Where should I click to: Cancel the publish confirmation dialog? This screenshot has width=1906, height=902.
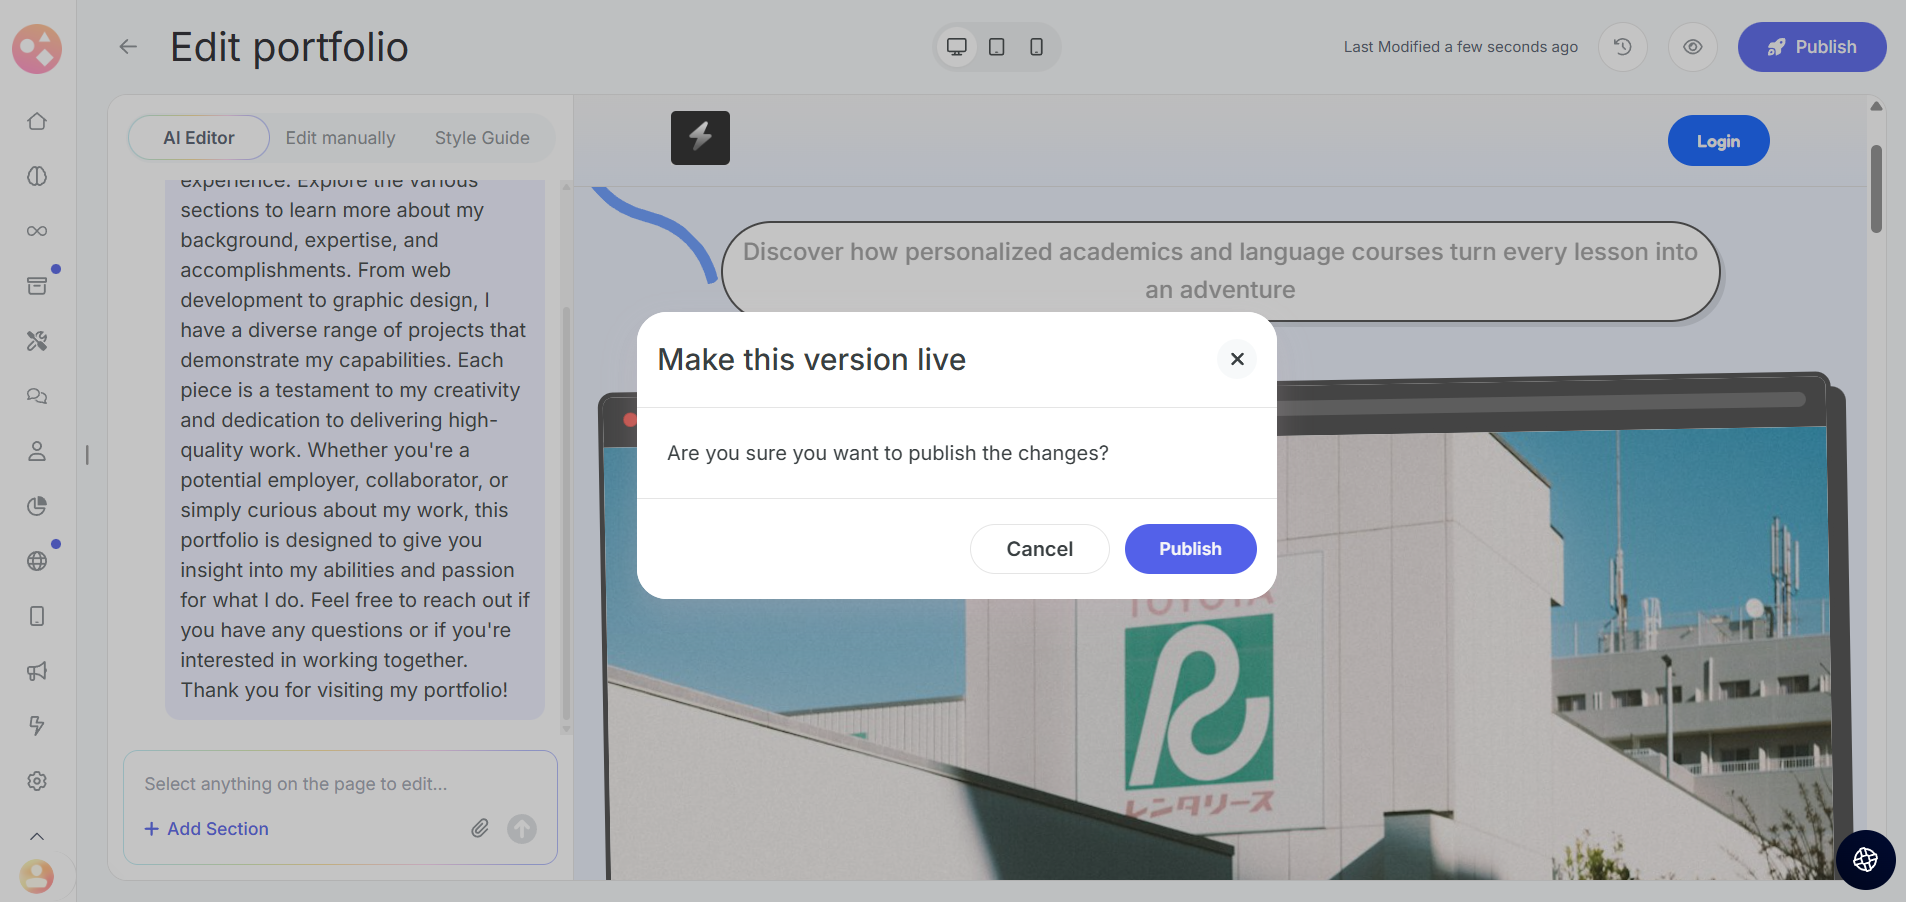click(x=1039, y=549)
